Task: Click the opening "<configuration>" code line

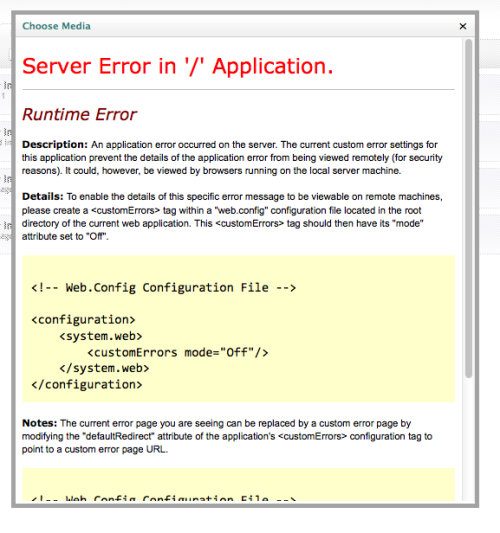Action: tap(83, 320)
